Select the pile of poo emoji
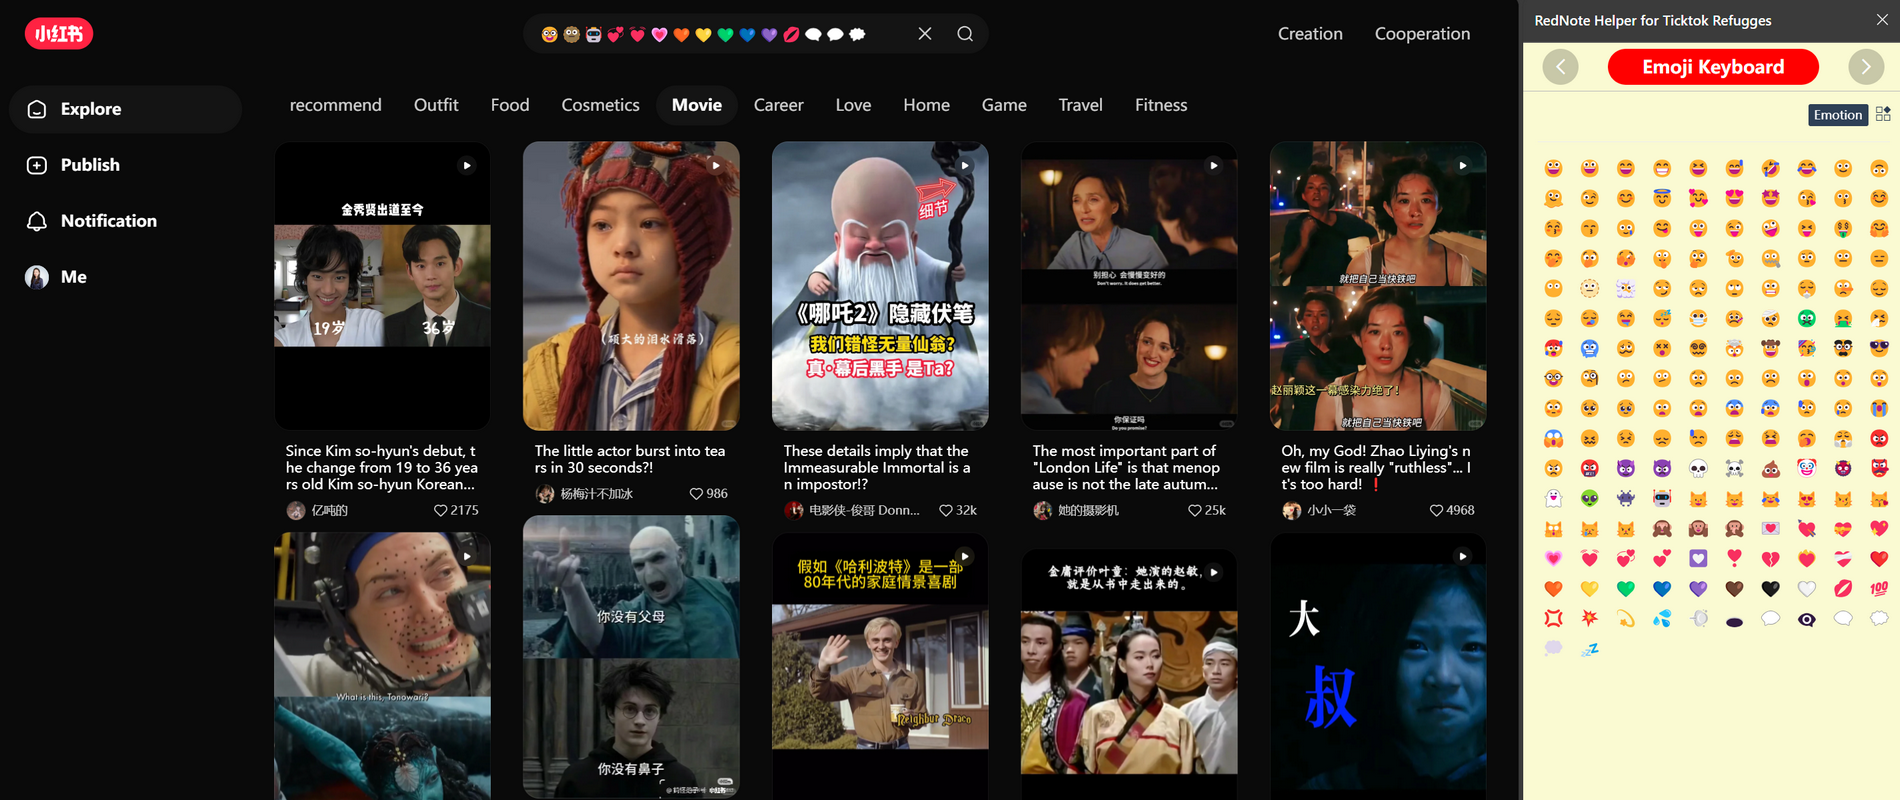This screenshot has width=1900, height=800. tap(1770, 468)
